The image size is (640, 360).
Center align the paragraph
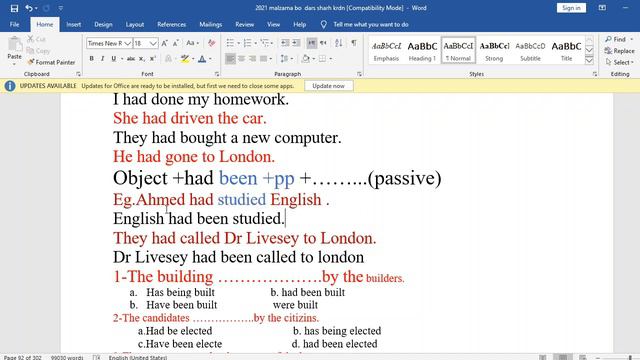[242, 59]
